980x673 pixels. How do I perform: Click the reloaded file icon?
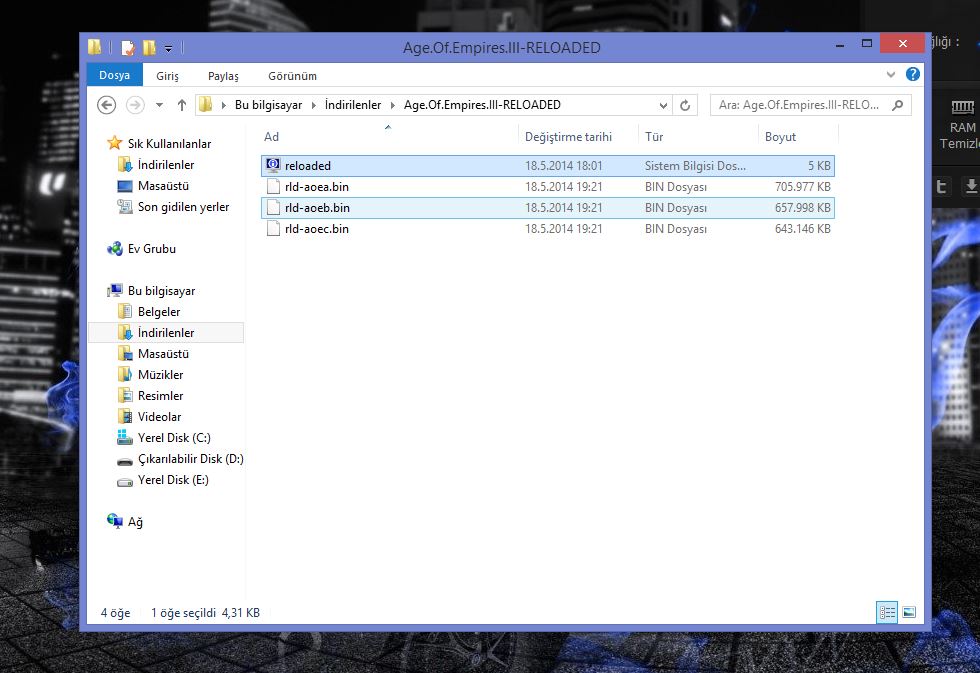point(273,165)
